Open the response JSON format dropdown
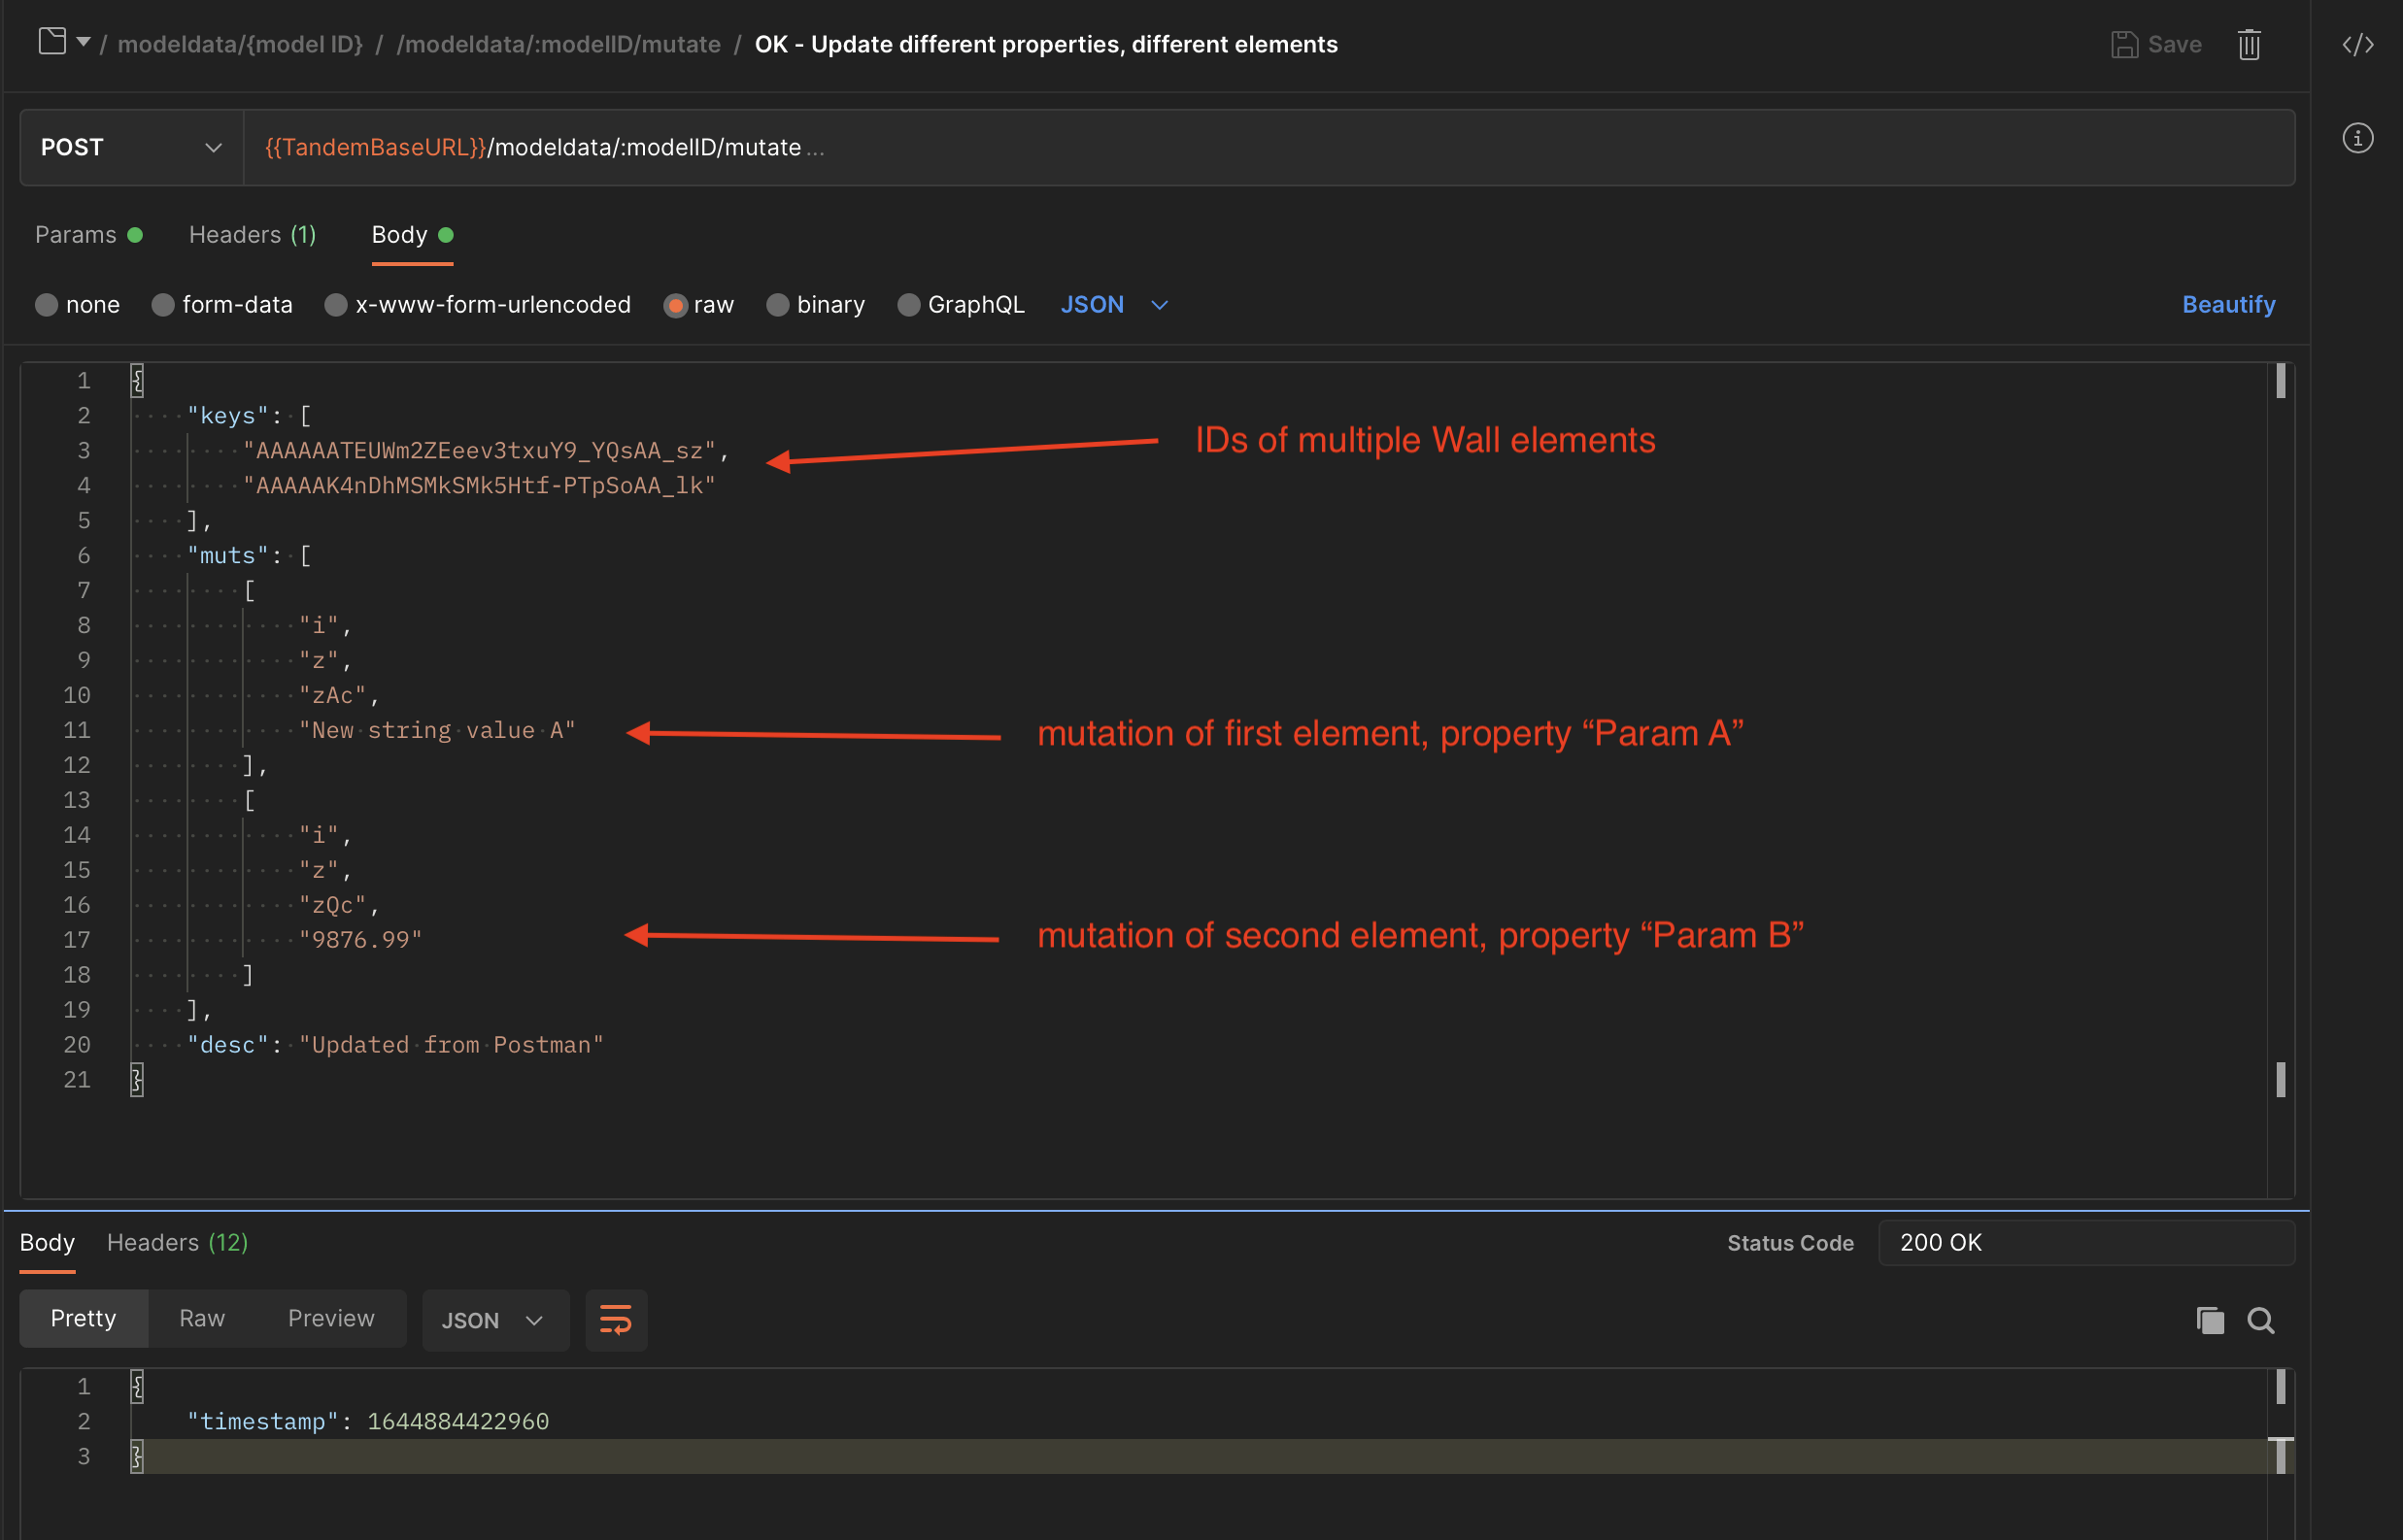 click(x=495, y=1320)
